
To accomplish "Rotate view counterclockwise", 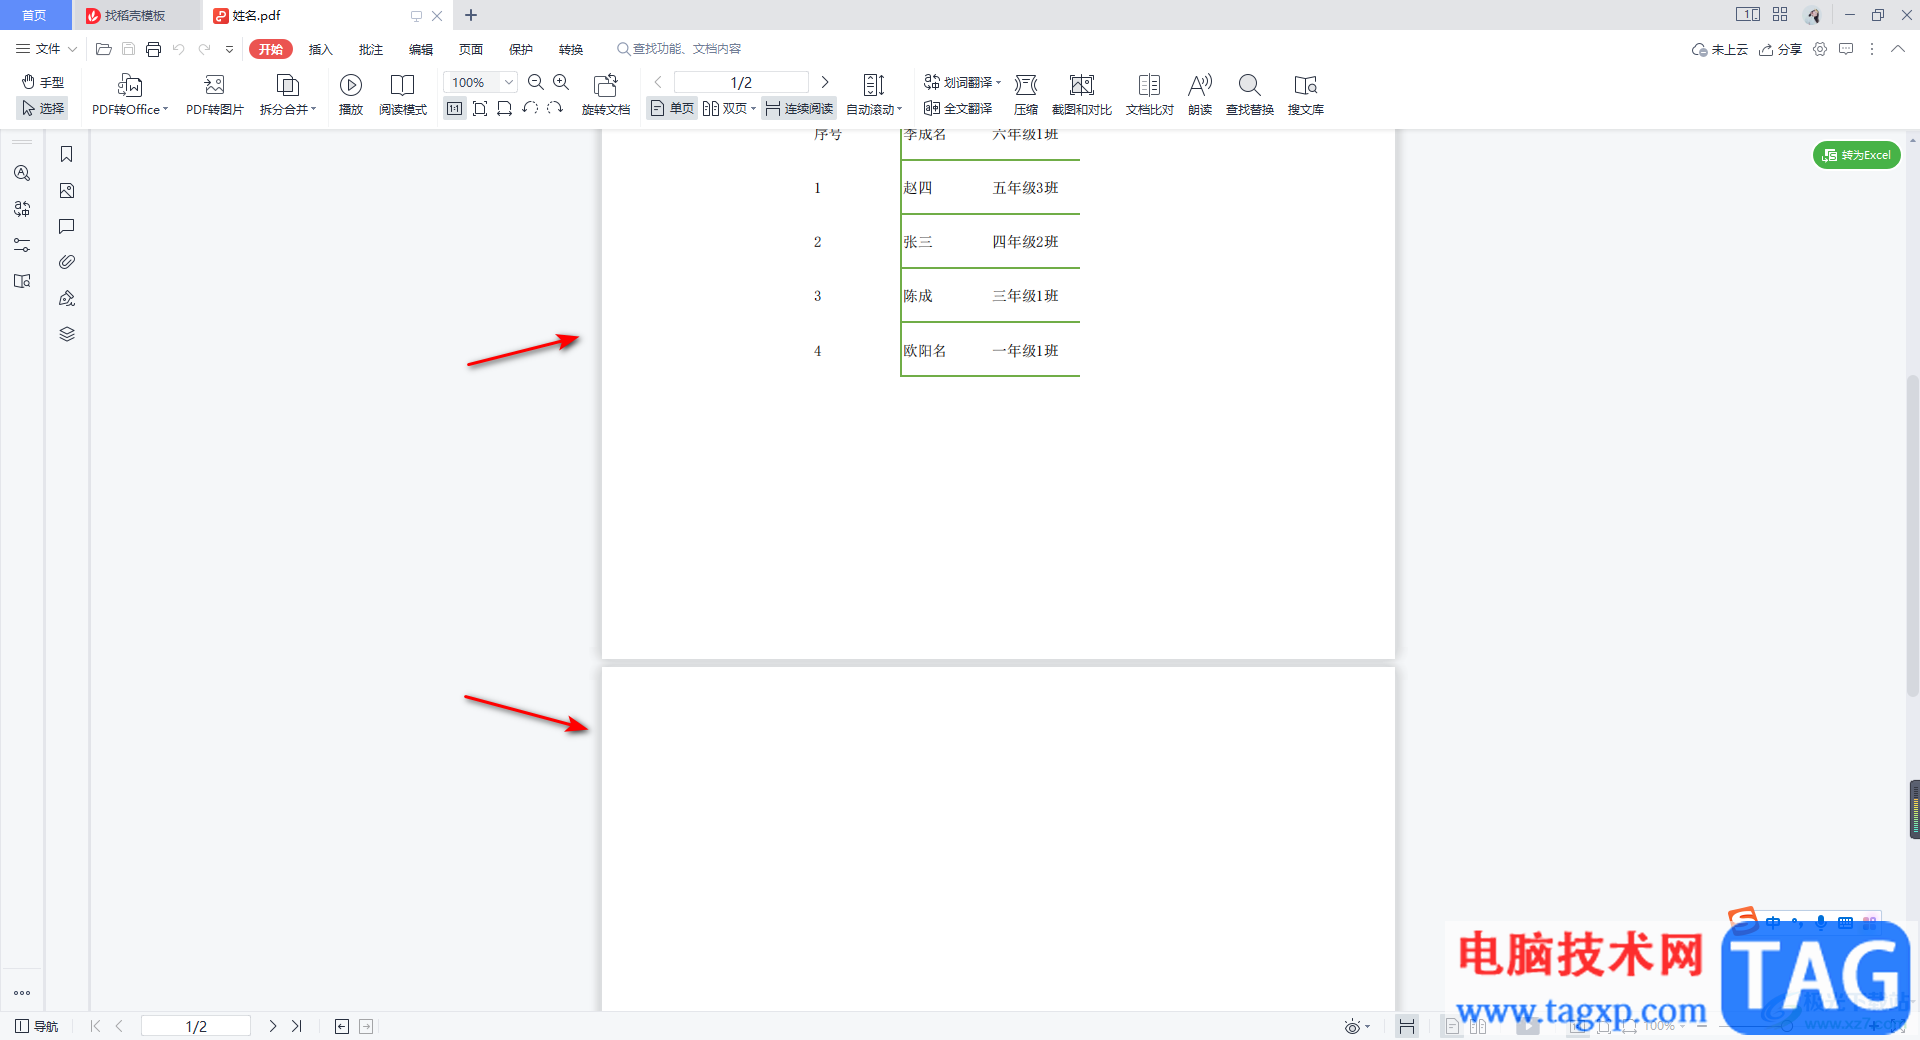I will coord(530,108).
